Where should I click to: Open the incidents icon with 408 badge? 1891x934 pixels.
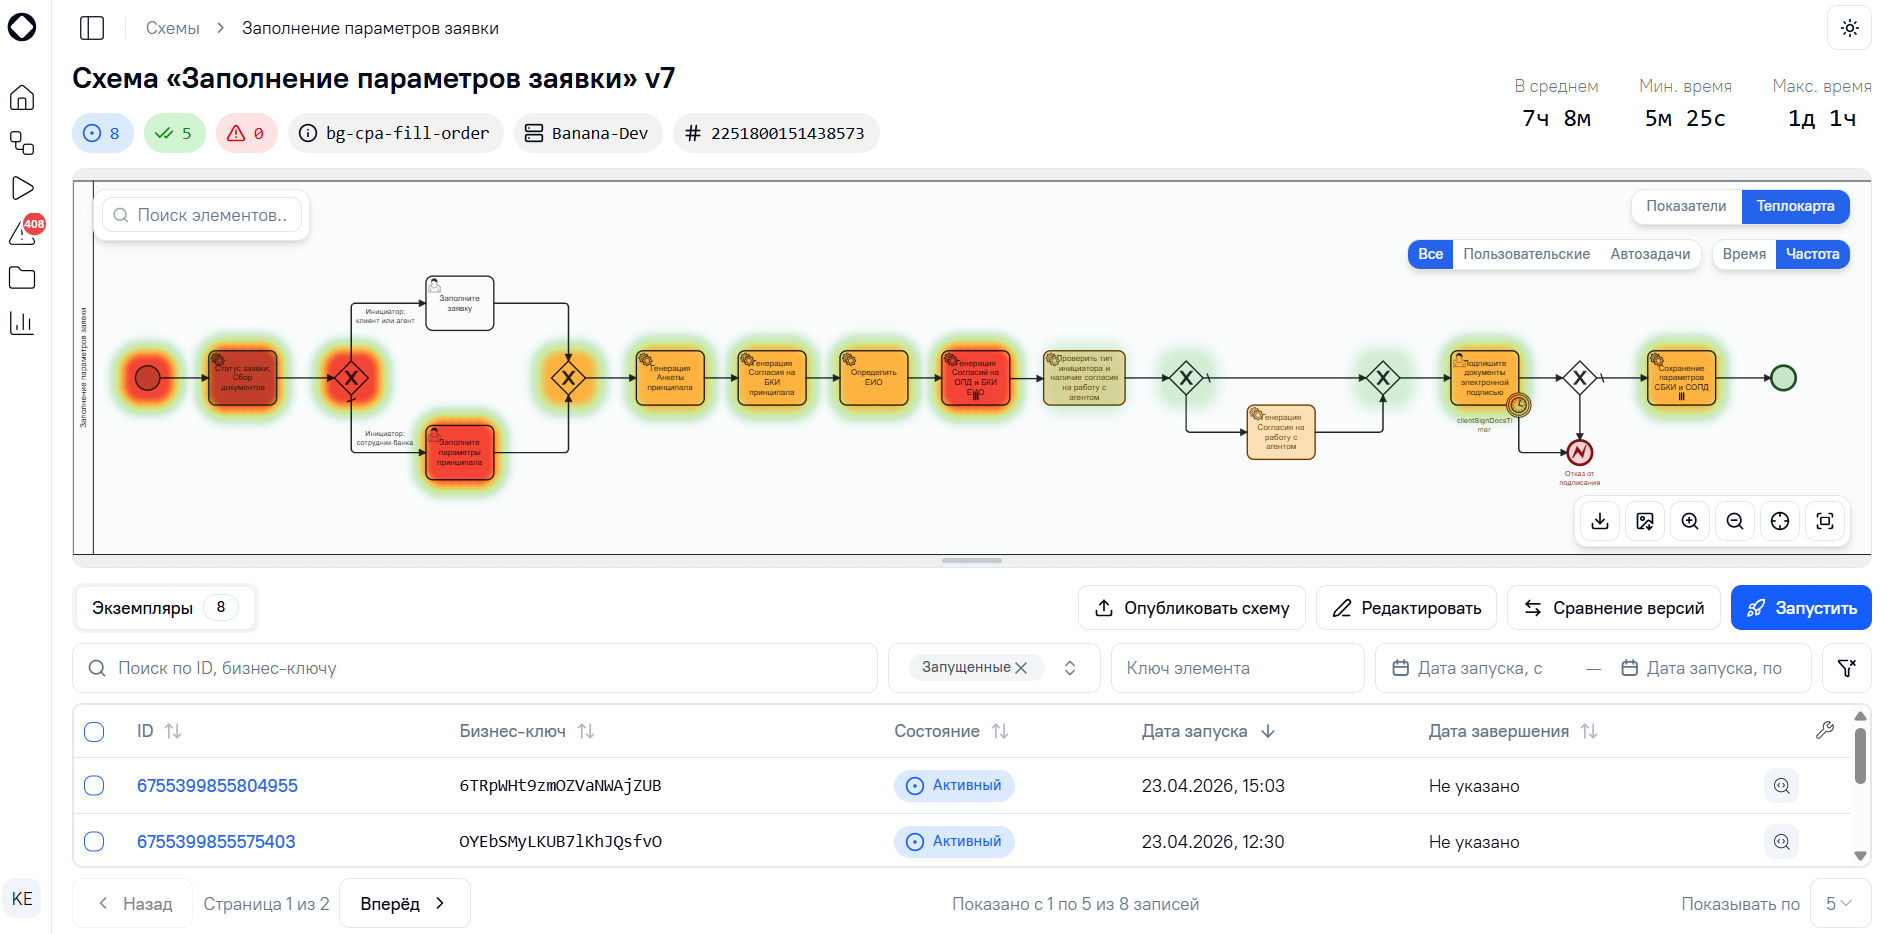coord(23,232)
